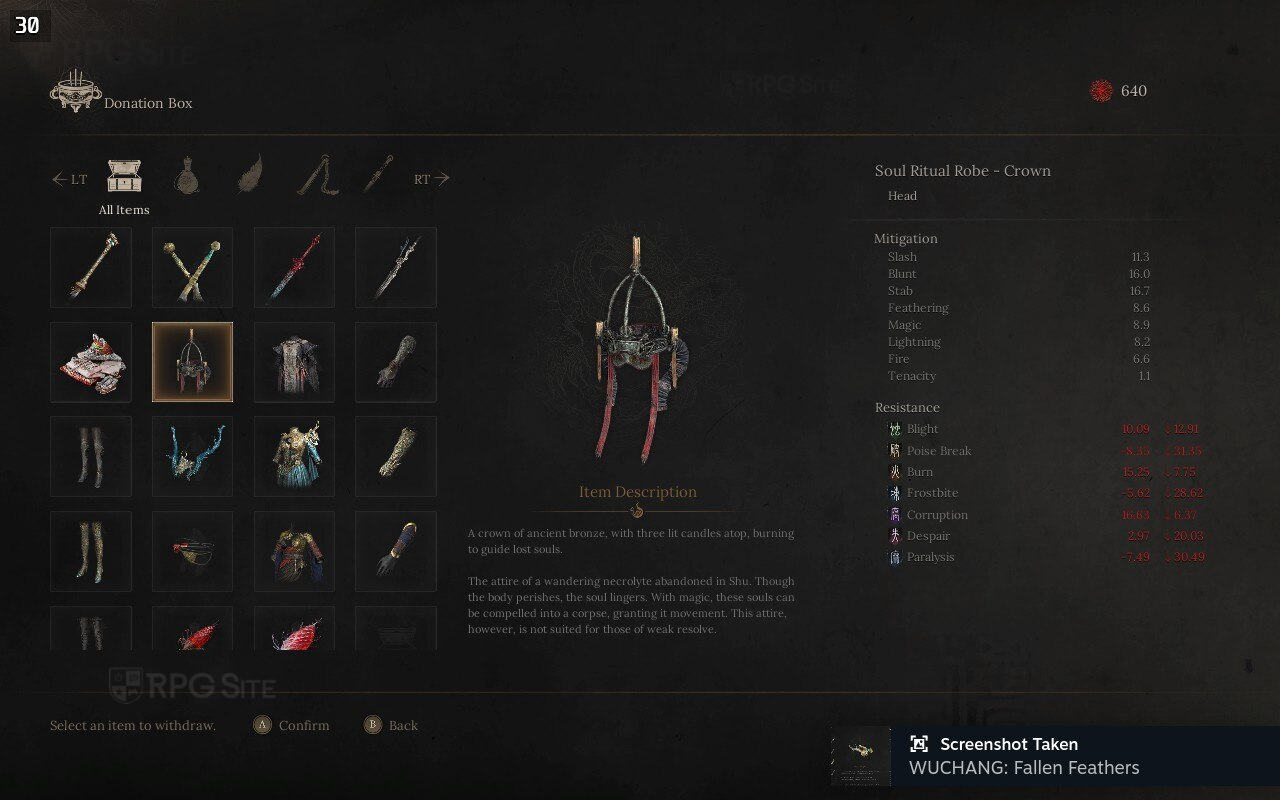Viewport: 1280px width, 800px height.
Task: Click the Back B button prompt
Action: [391, 725]
